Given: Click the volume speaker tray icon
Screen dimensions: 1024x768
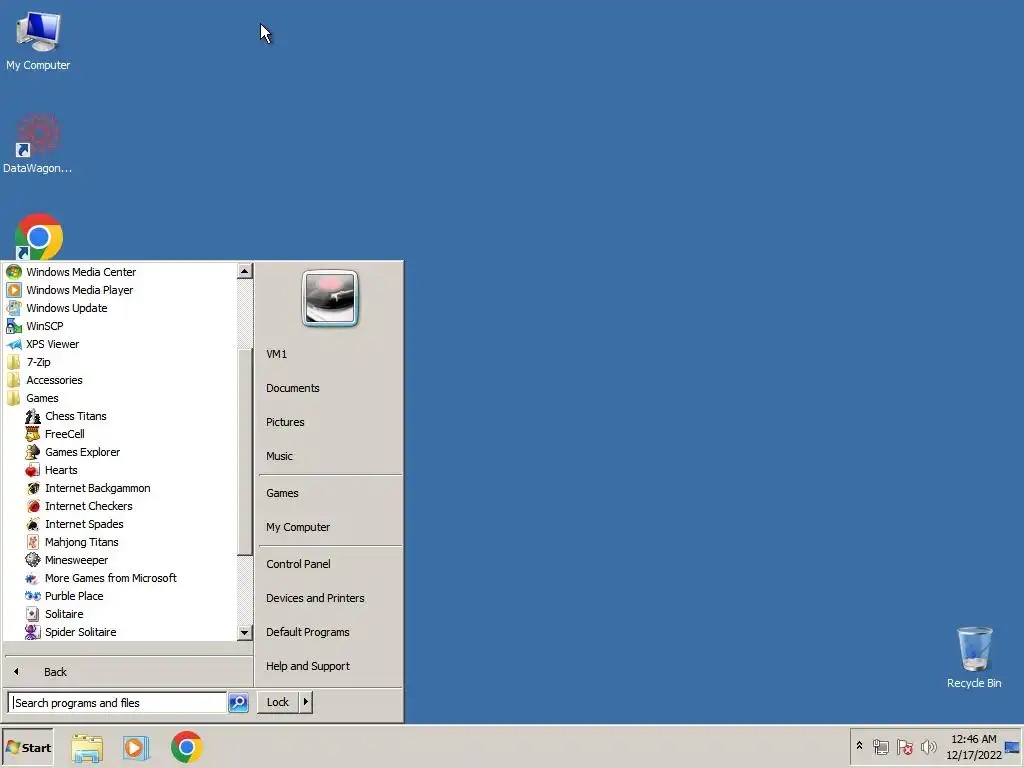Looking at the screenshot, I should [x=928, y=746].
